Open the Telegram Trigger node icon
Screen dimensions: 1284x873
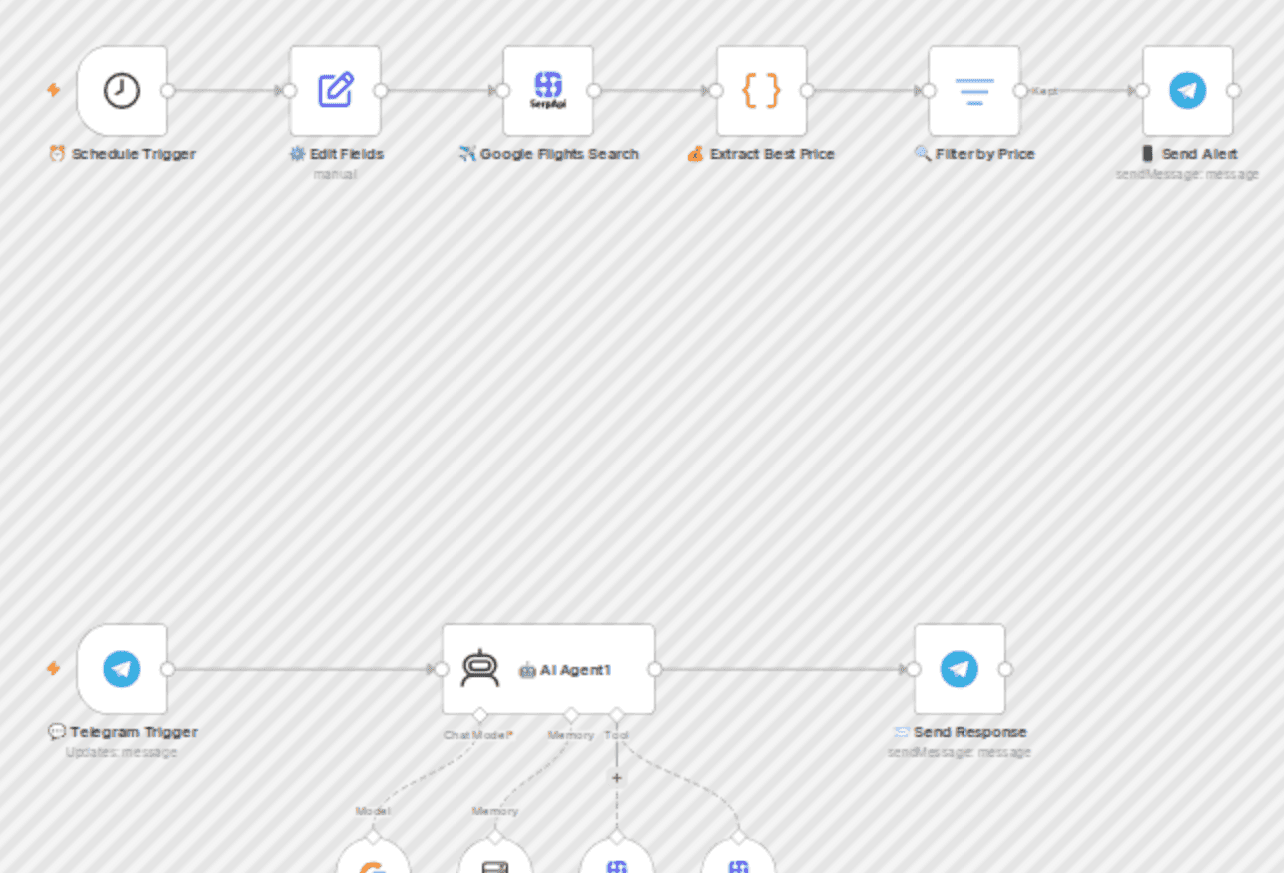(x=122, y=669)
